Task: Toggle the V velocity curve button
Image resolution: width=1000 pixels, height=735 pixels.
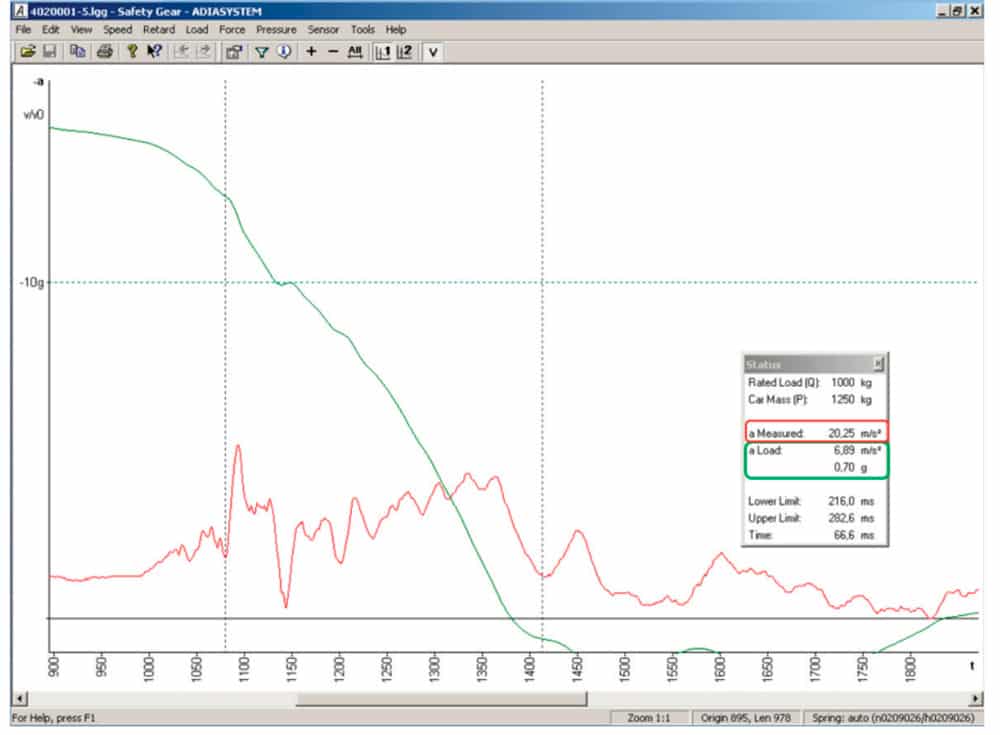Action: click(x=433, y=52)
